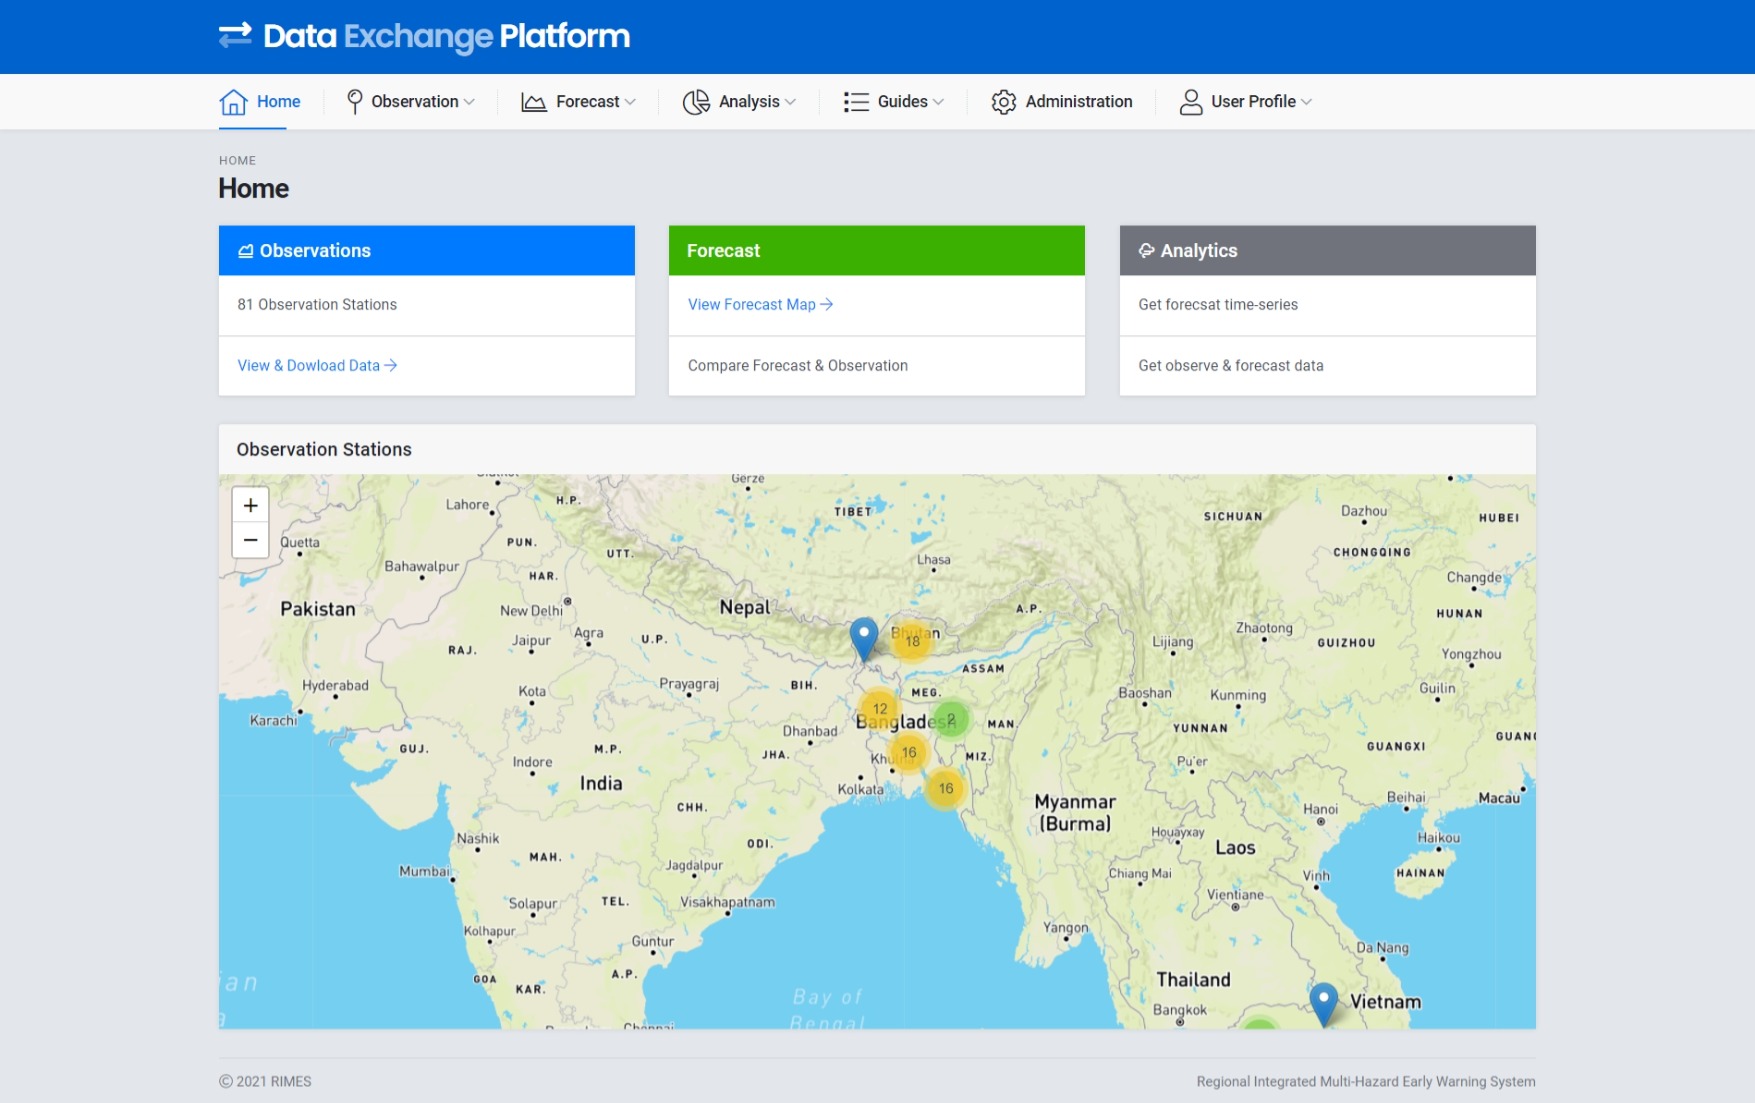
Task: Click the Analysis pie chart icon
Action: click(x=696, y=102)
